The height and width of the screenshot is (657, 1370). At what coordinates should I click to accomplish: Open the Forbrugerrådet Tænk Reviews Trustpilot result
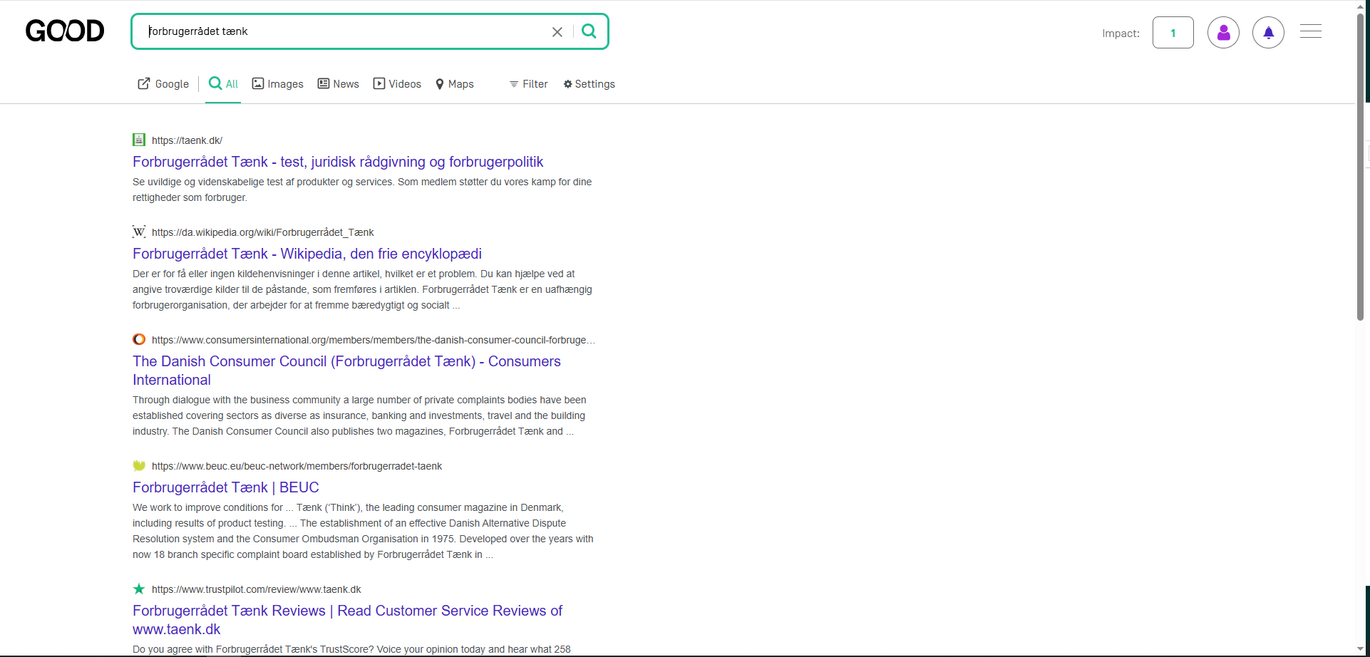347,620
